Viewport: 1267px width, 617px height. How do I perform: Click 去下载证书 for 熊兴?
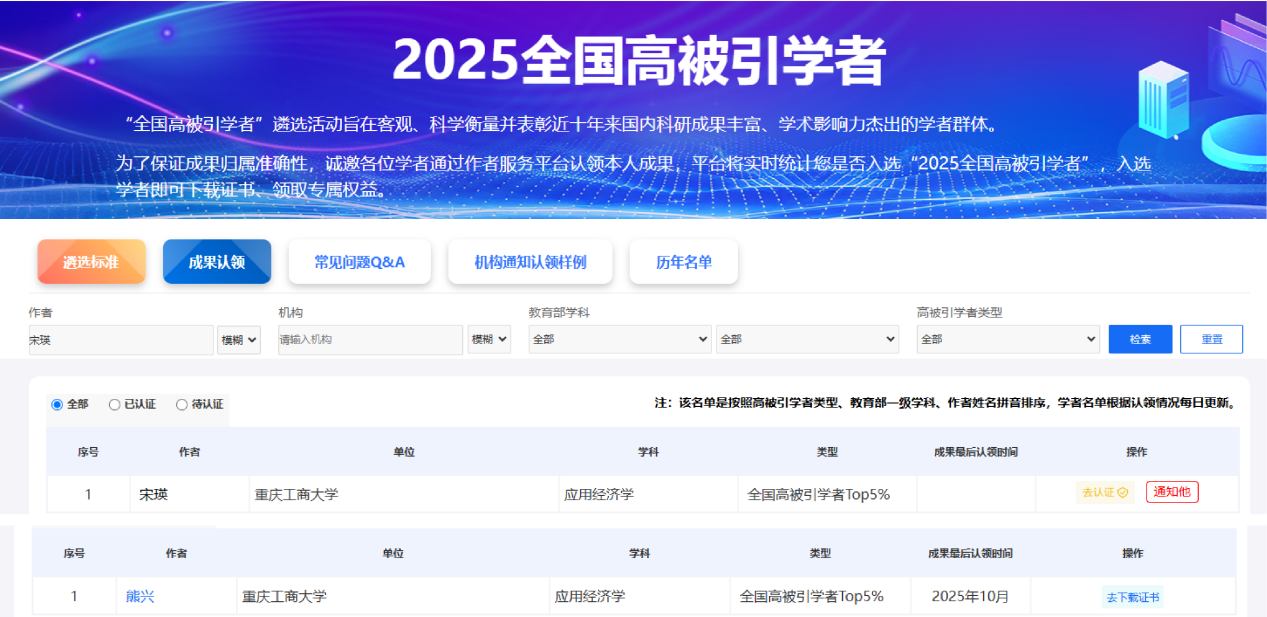coord(1132,597)
